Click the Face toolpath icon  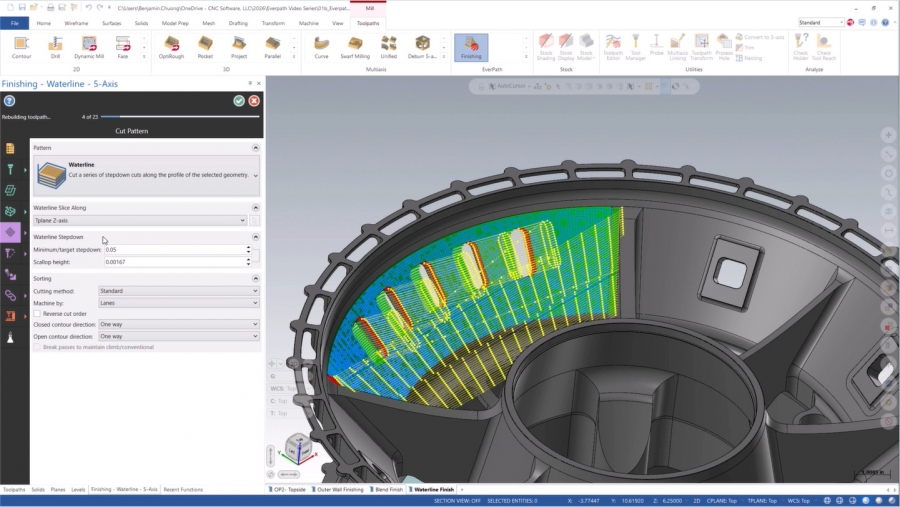click(x=123, y=47)
